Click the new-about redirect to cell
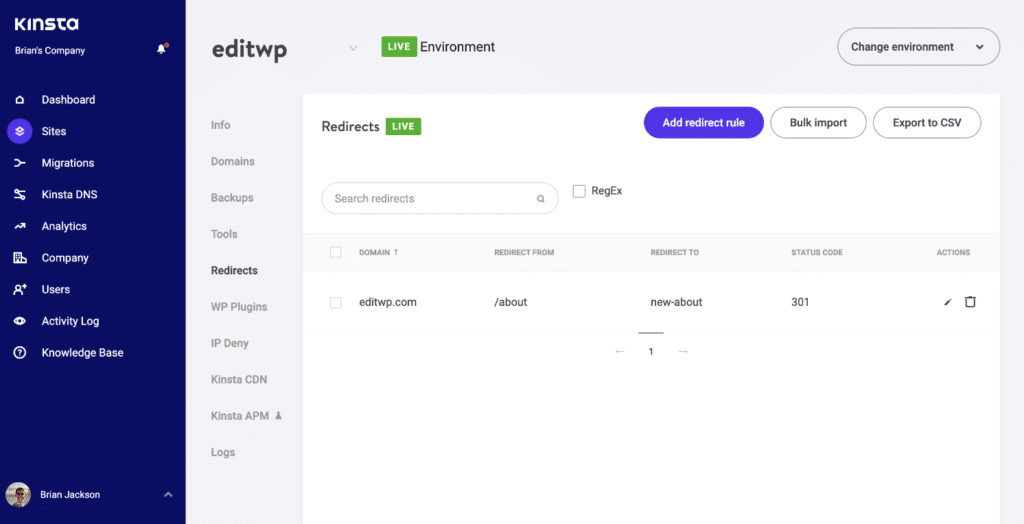 (x=677, y=303)
